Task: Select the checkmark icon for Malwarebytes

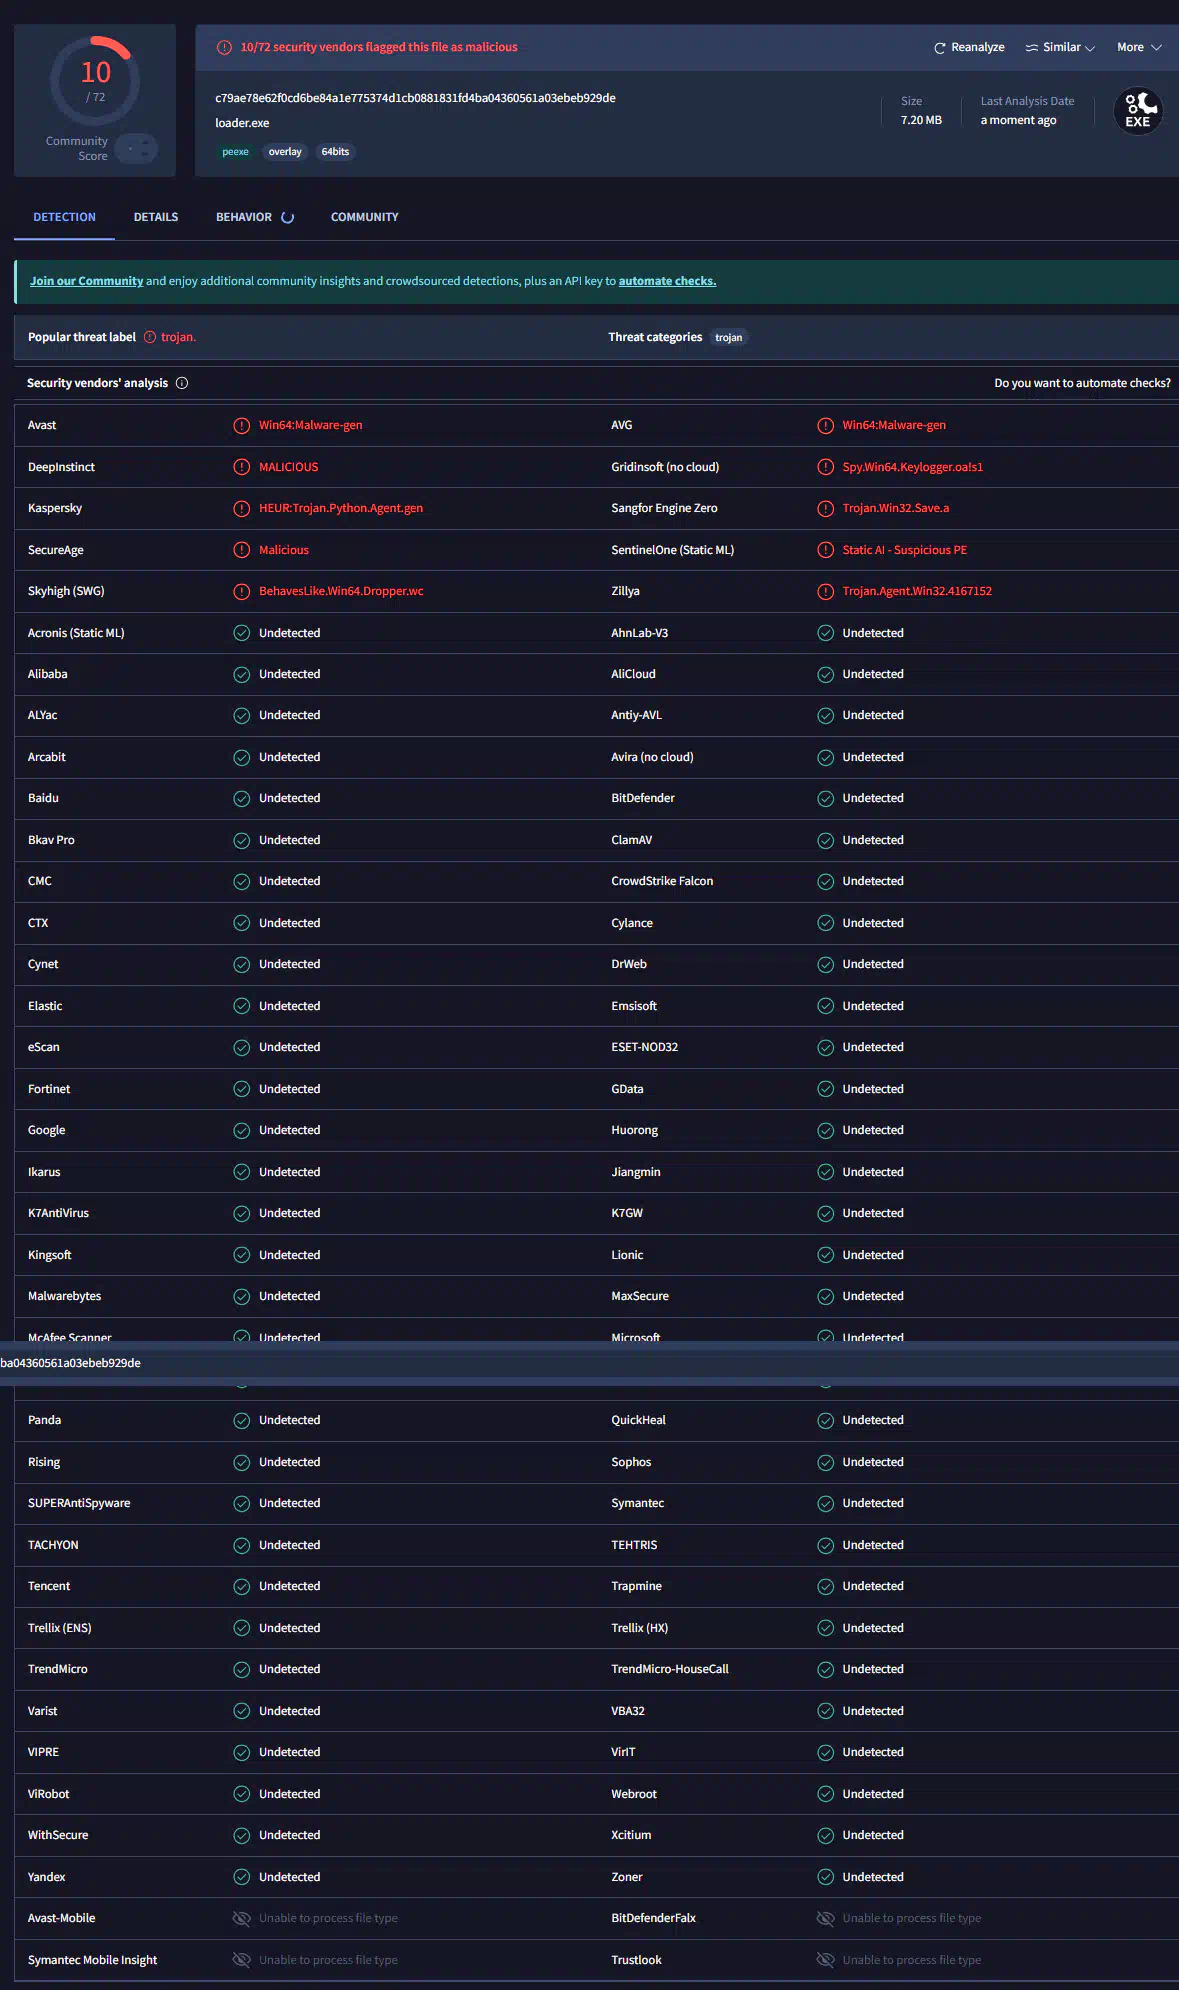Action: pyautogui.click(x=241, y=1296)
